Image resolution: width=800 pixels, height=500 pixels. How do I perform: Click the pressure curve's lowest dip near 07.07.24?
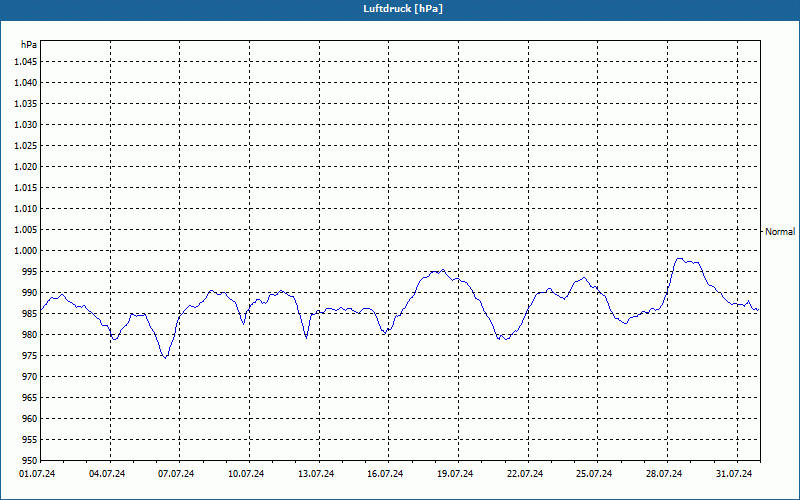(x=165, y=358)
